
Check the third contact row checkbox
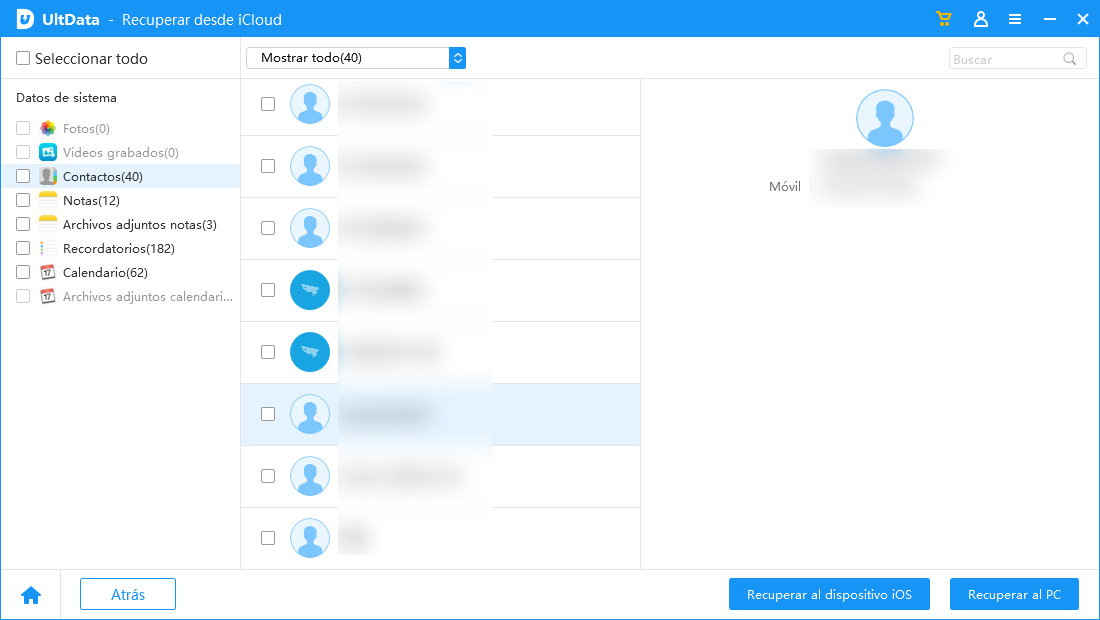268,228
